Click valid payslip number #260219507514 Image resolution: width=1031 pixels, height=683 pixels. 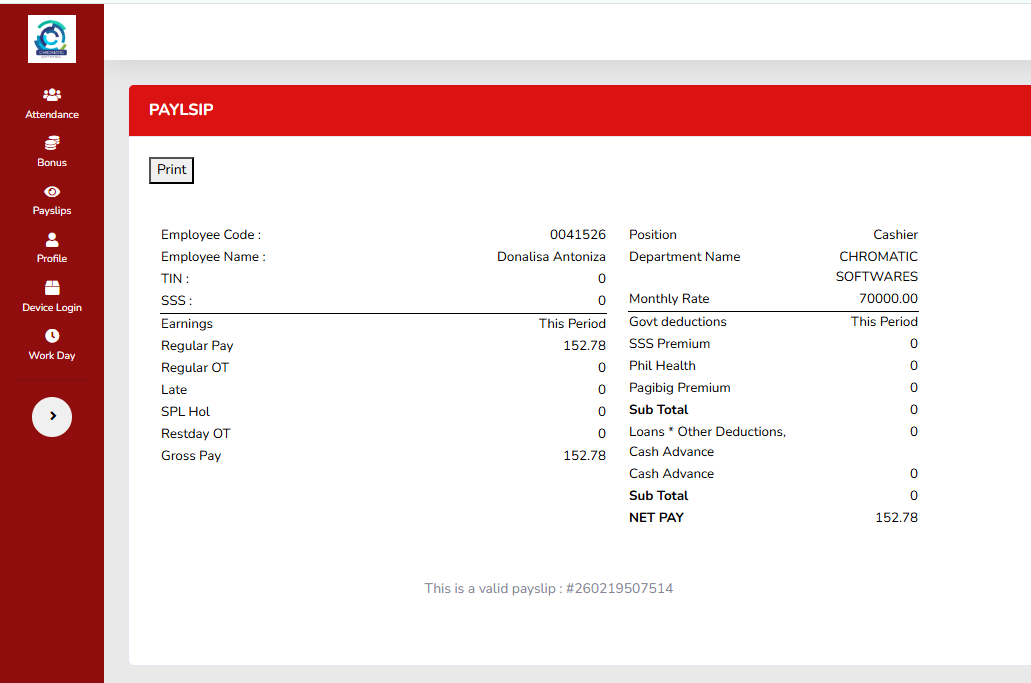[x=619, y=588]
